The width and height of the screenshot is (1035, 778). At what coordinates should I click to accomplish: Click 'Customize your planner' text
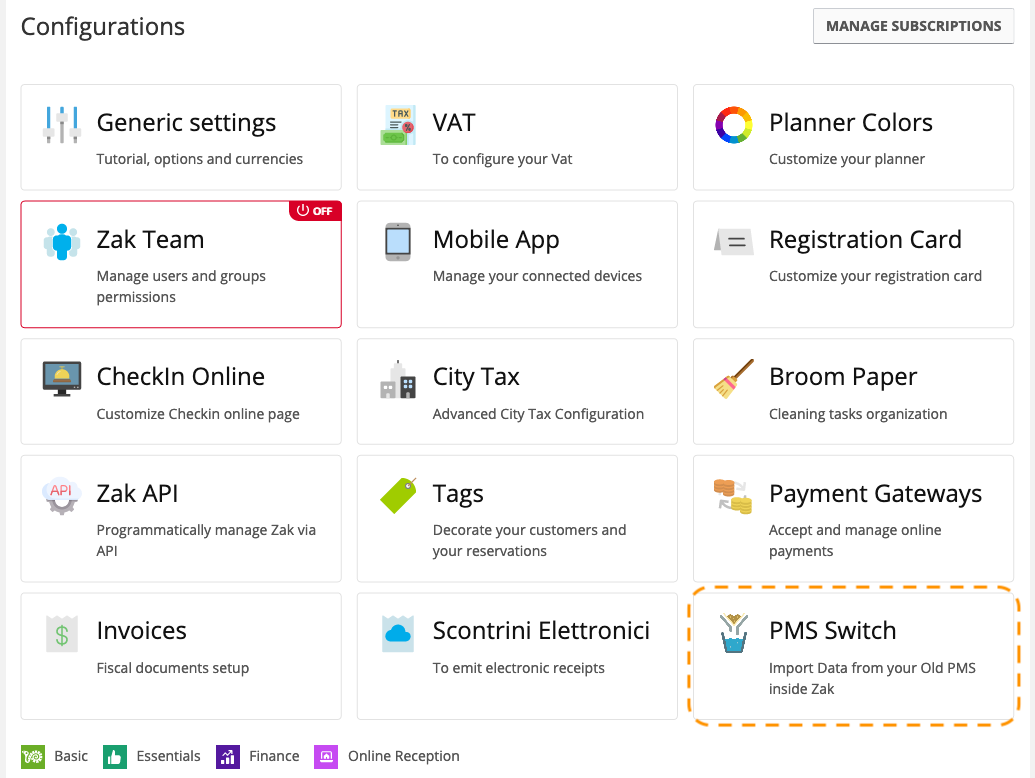(x=847, y=159)
